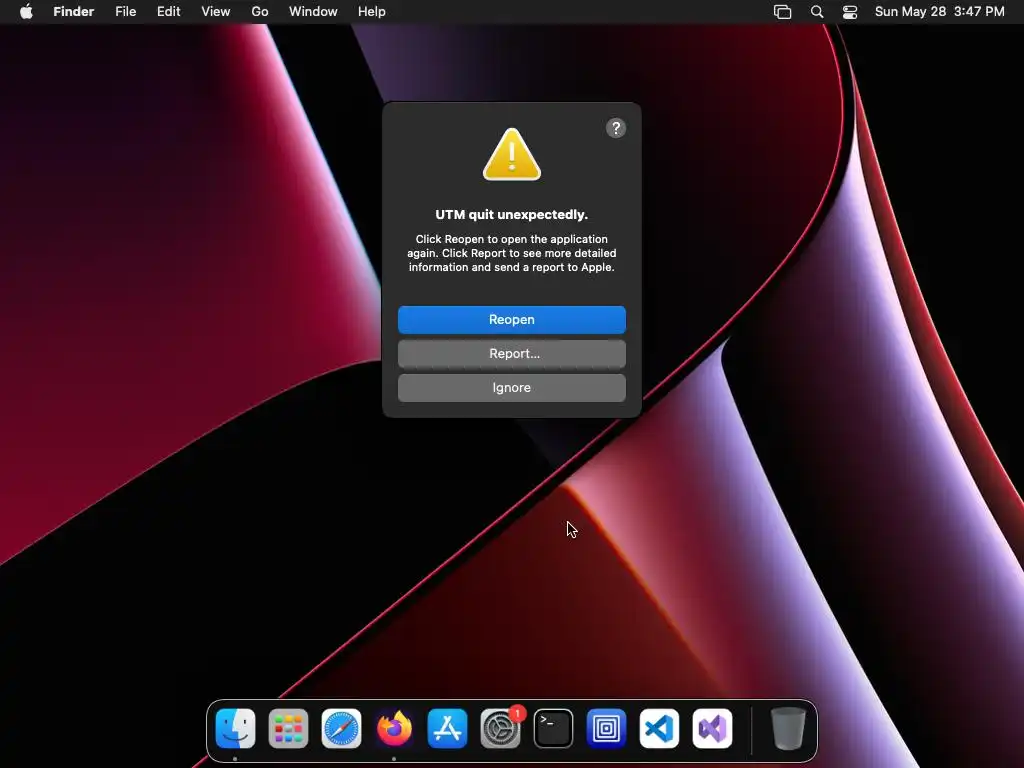Screen dimensions: 1024x768
Task: Click the Report... button
Action: (511, 353)
